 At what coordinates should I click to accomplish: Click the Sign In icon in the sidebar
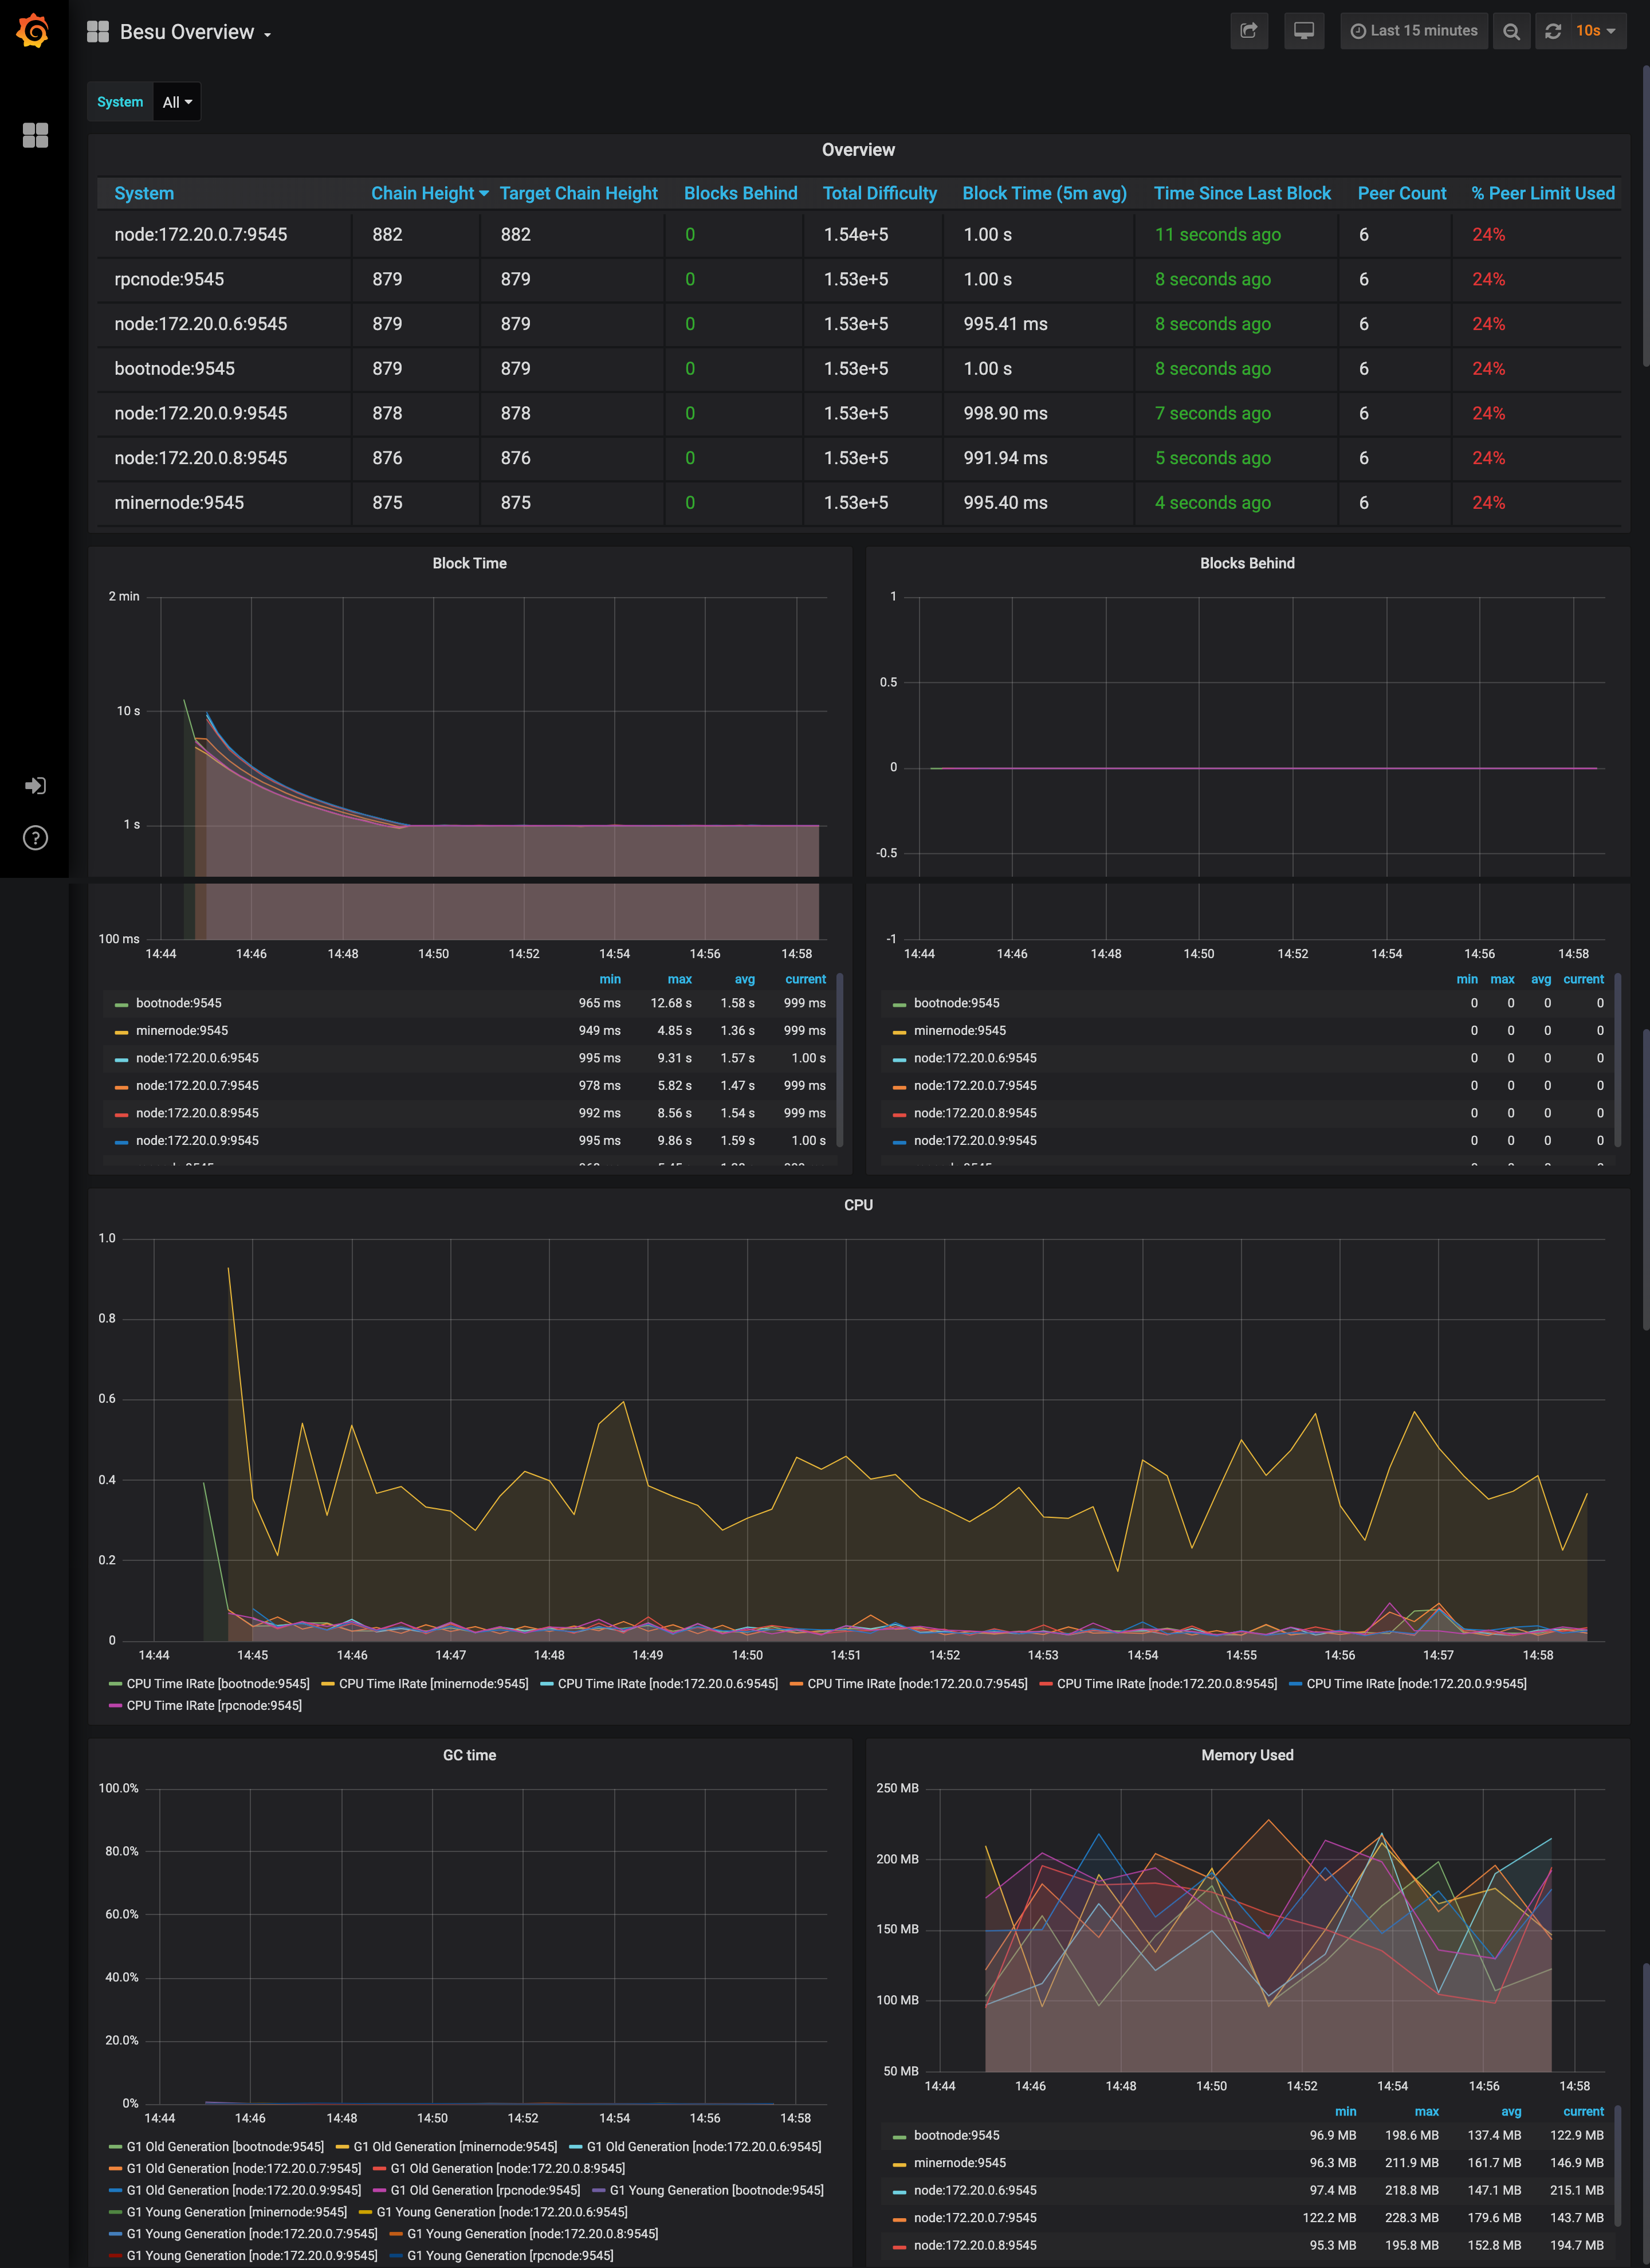point(35,785)
